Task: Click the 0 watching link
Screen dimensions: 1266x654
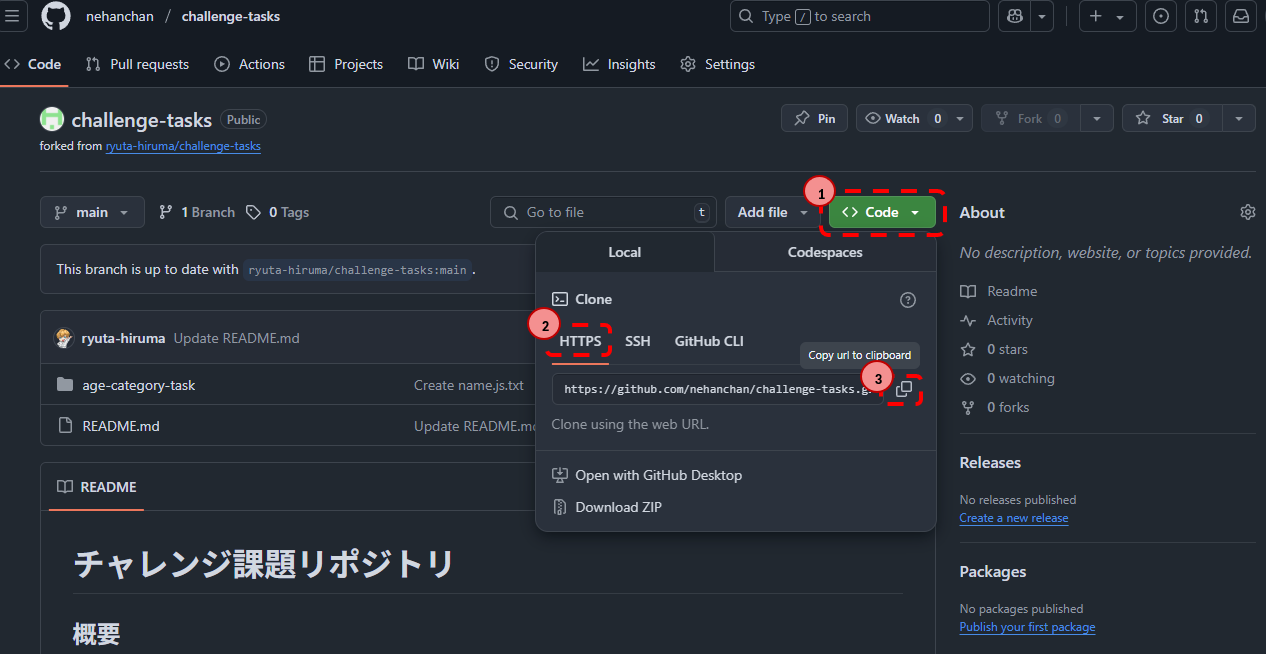Action: 1007,378
